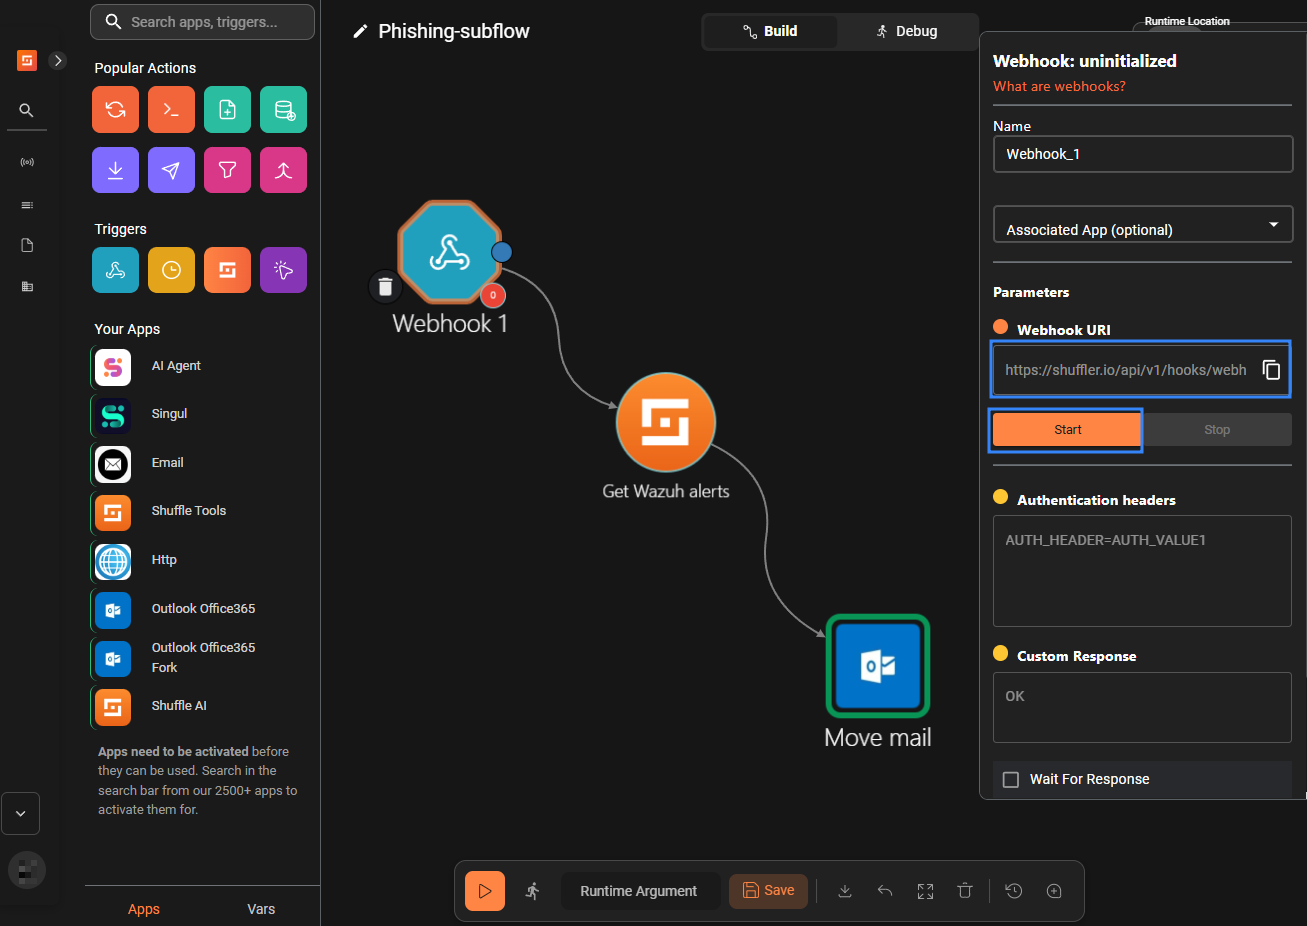1307x926 pixels.
Task: Enable the Wait For Response checkbox
Action: (1011, 779)
